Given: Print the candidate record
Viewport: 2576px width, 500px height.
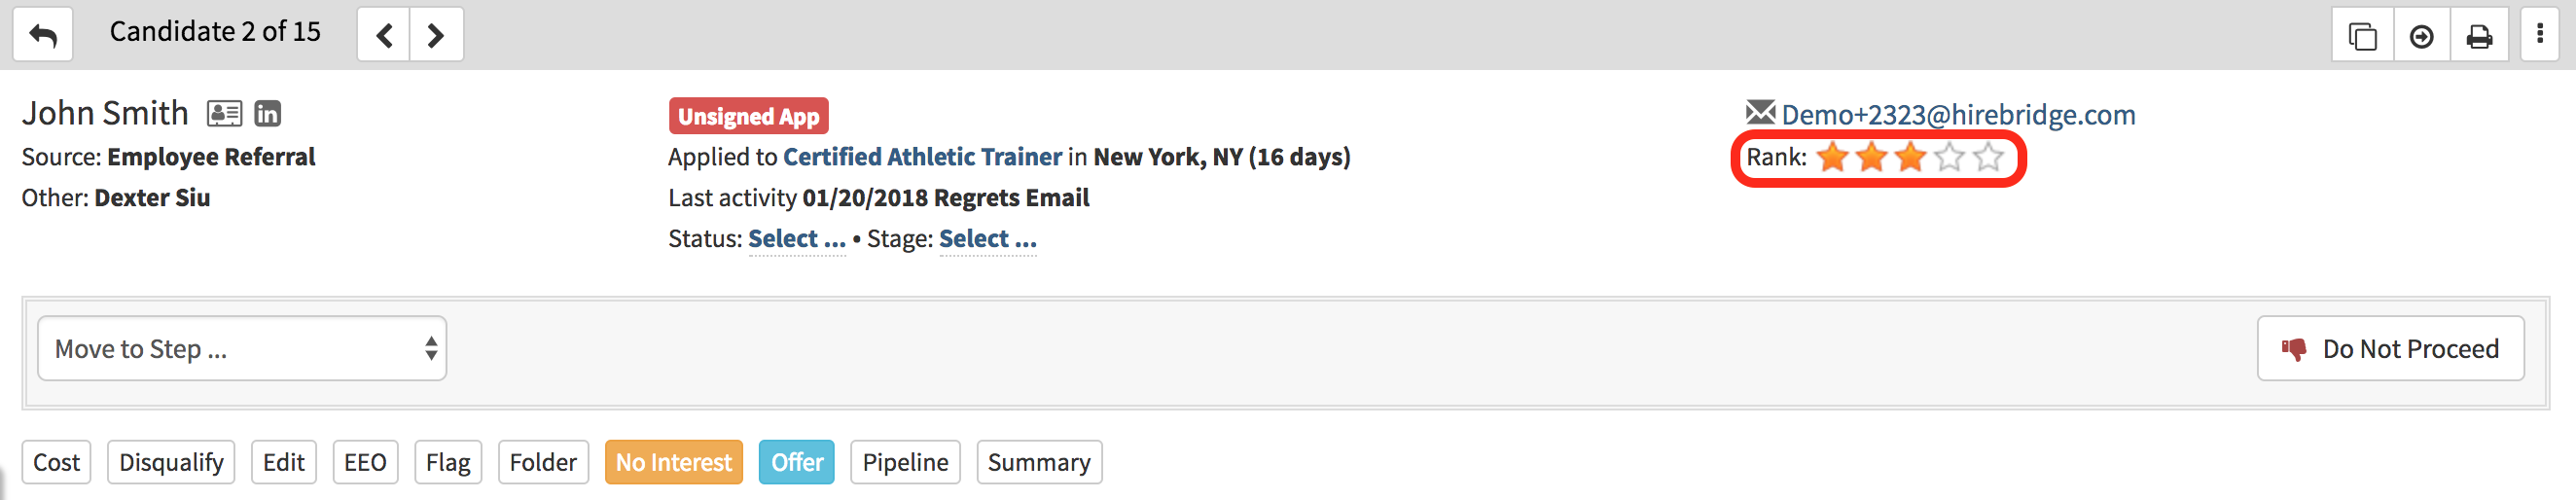Looking at the screenshot, I should point(2479,37).
